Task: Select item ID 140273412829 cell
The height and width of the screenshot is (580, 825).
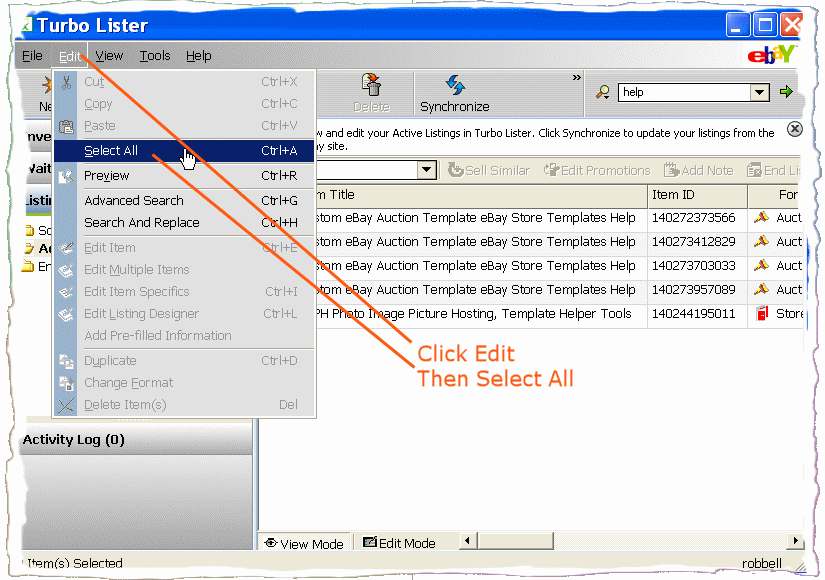Action: click(x=697, y=242)
